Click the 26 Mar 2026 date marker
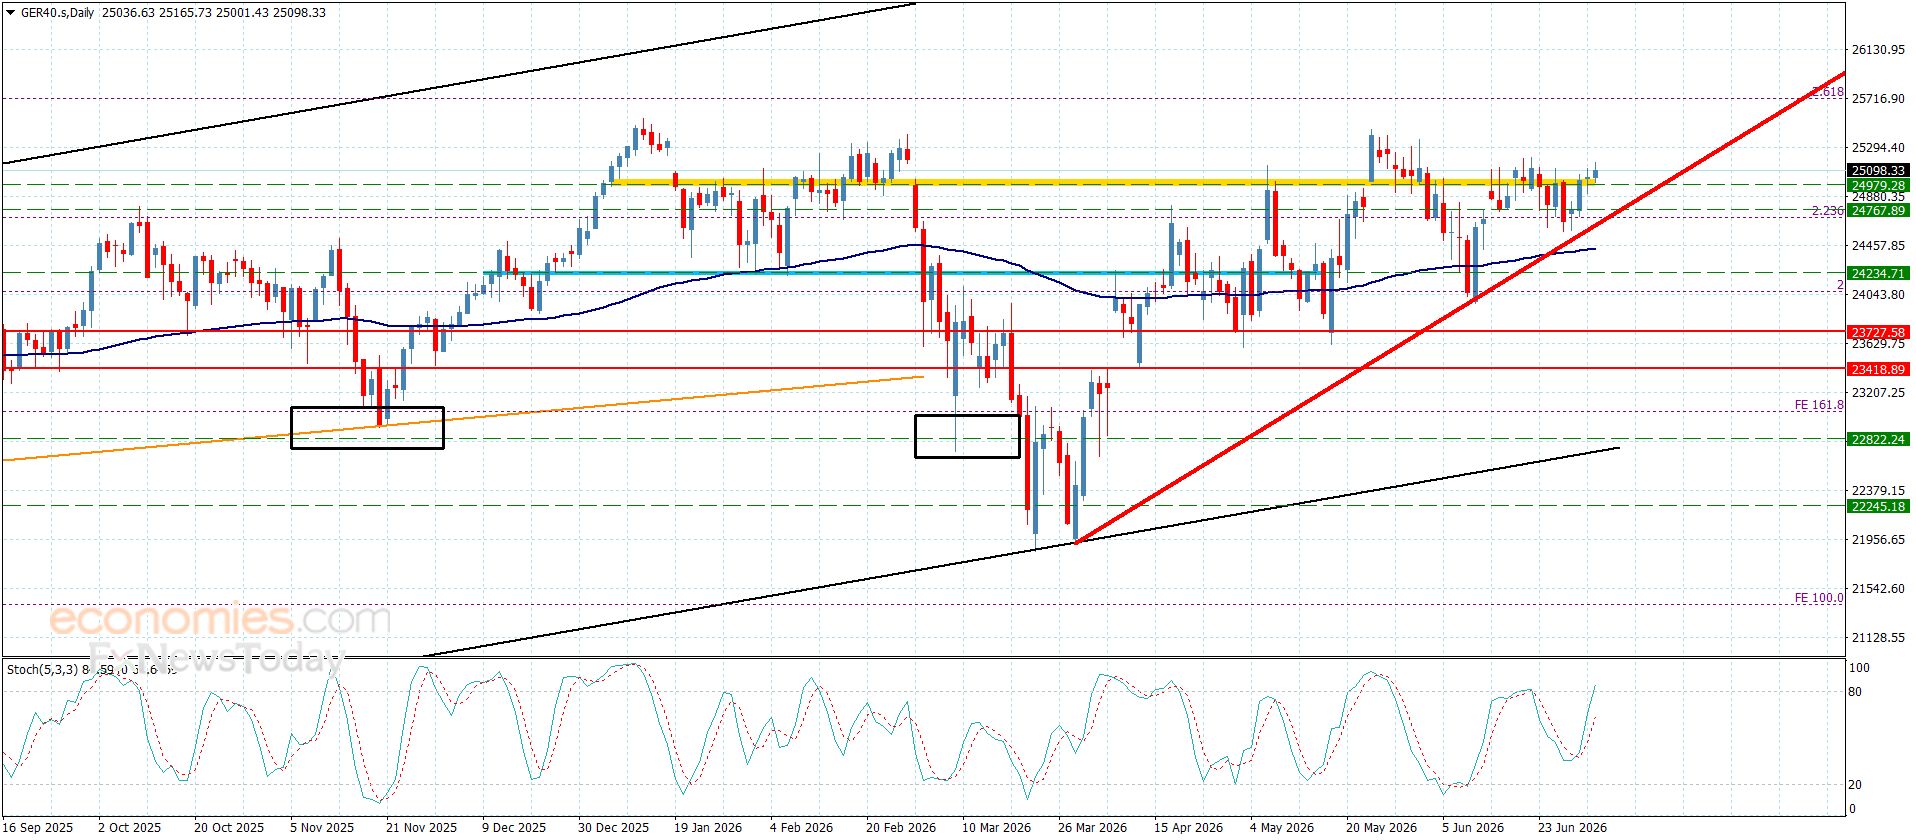This screenshot has height=840, width=1916. coord(1092,827)
